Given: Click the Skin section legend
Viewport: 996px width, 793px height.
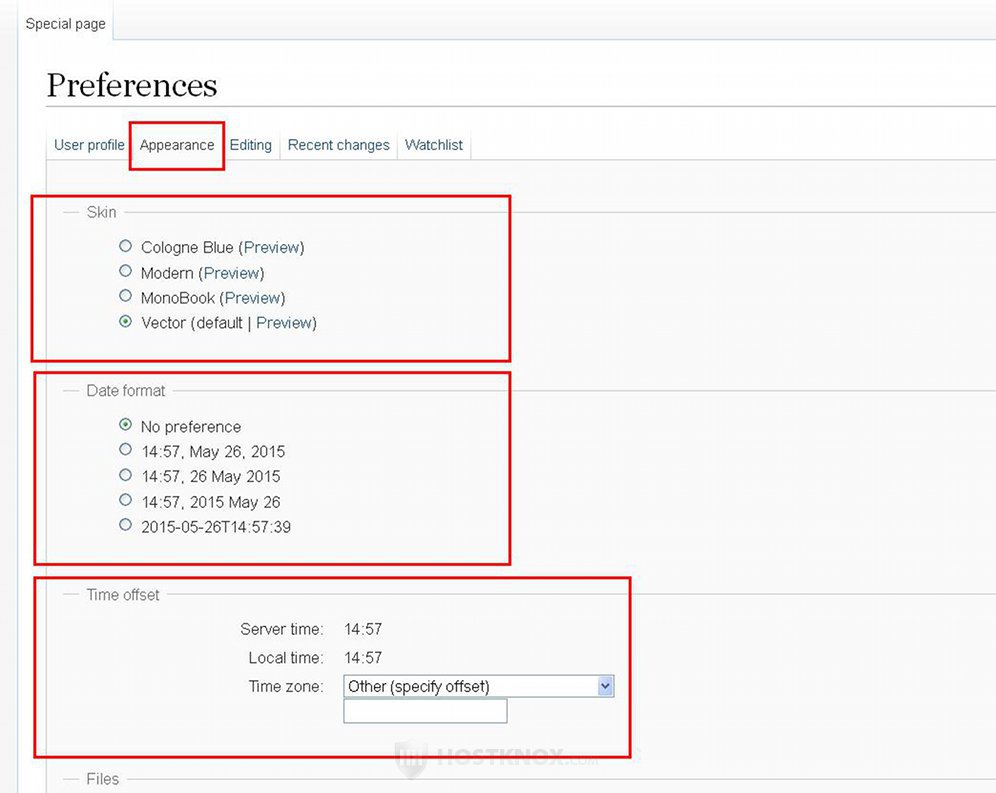Looking at the screenshot, I should 102,212.
